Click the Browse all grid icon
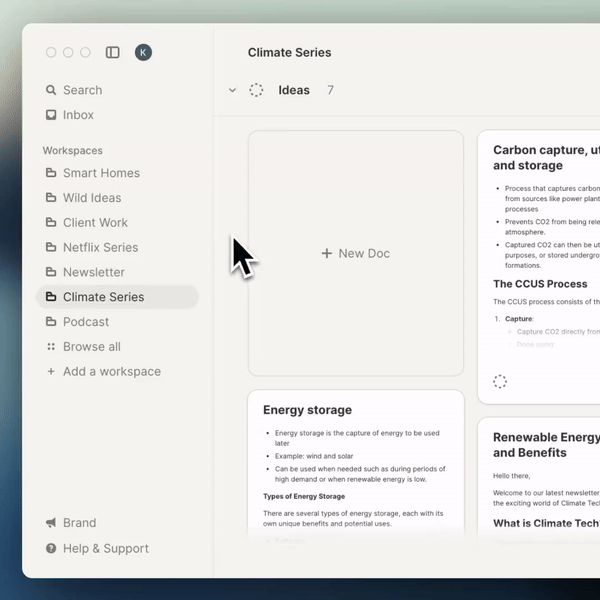The image size is (600, 600). point(51,346)
